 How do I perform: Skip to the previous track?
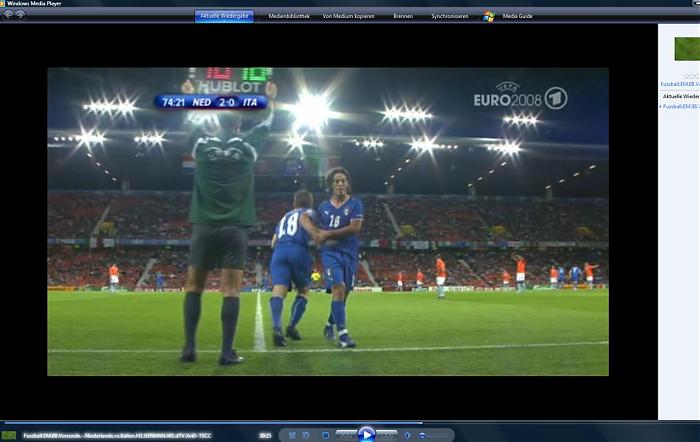pyautogui.click(x=347, y=435)
